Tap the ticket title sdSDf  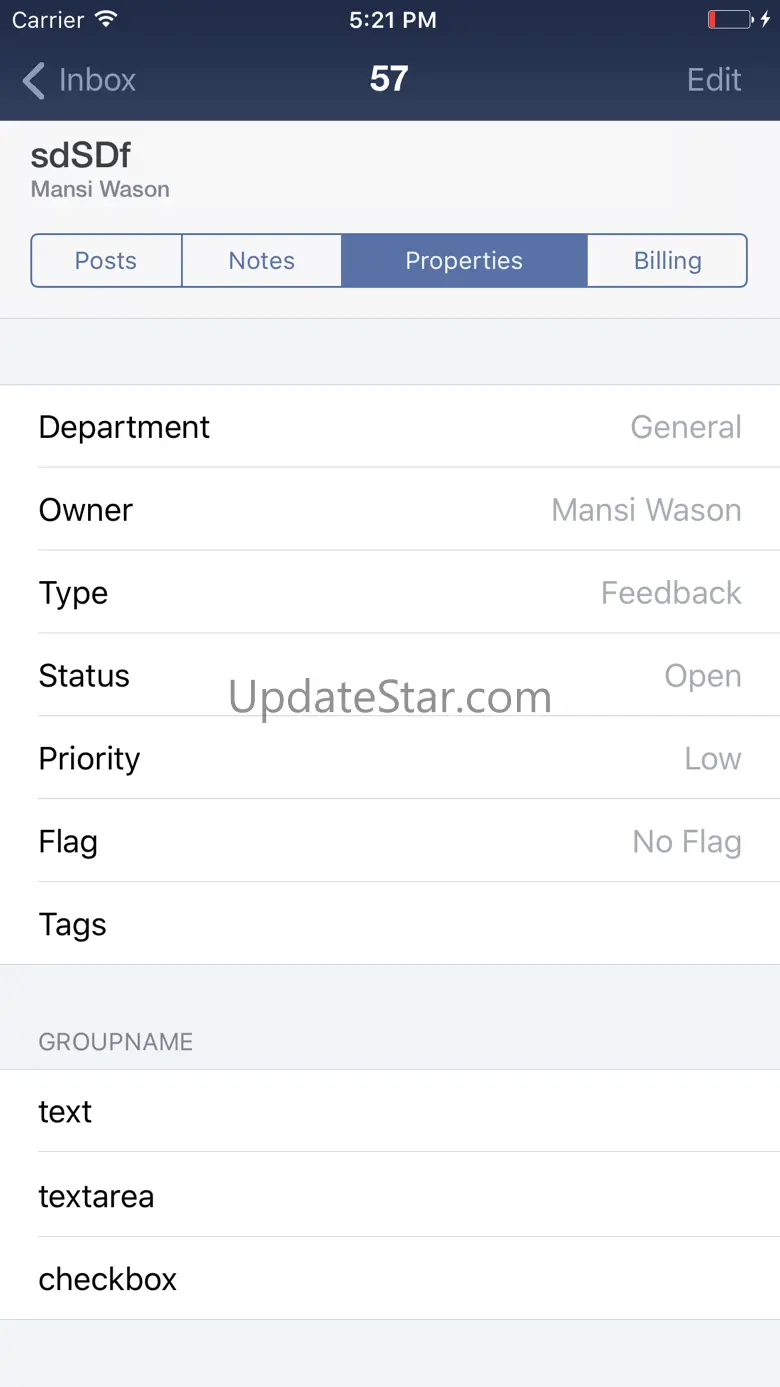click(81, 156)
